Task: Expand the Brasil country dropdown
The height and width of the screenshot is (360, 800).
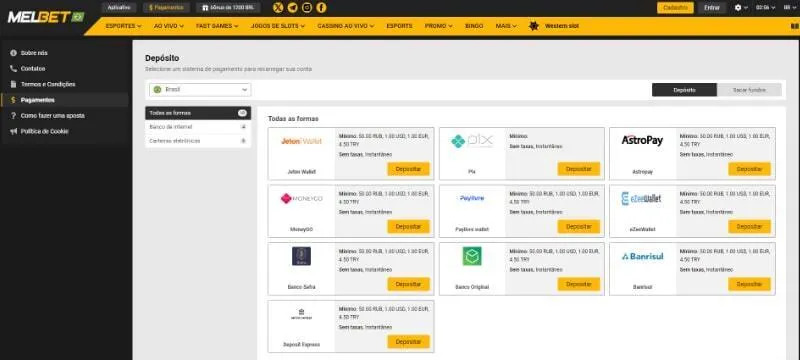Action: coord(200,90)
